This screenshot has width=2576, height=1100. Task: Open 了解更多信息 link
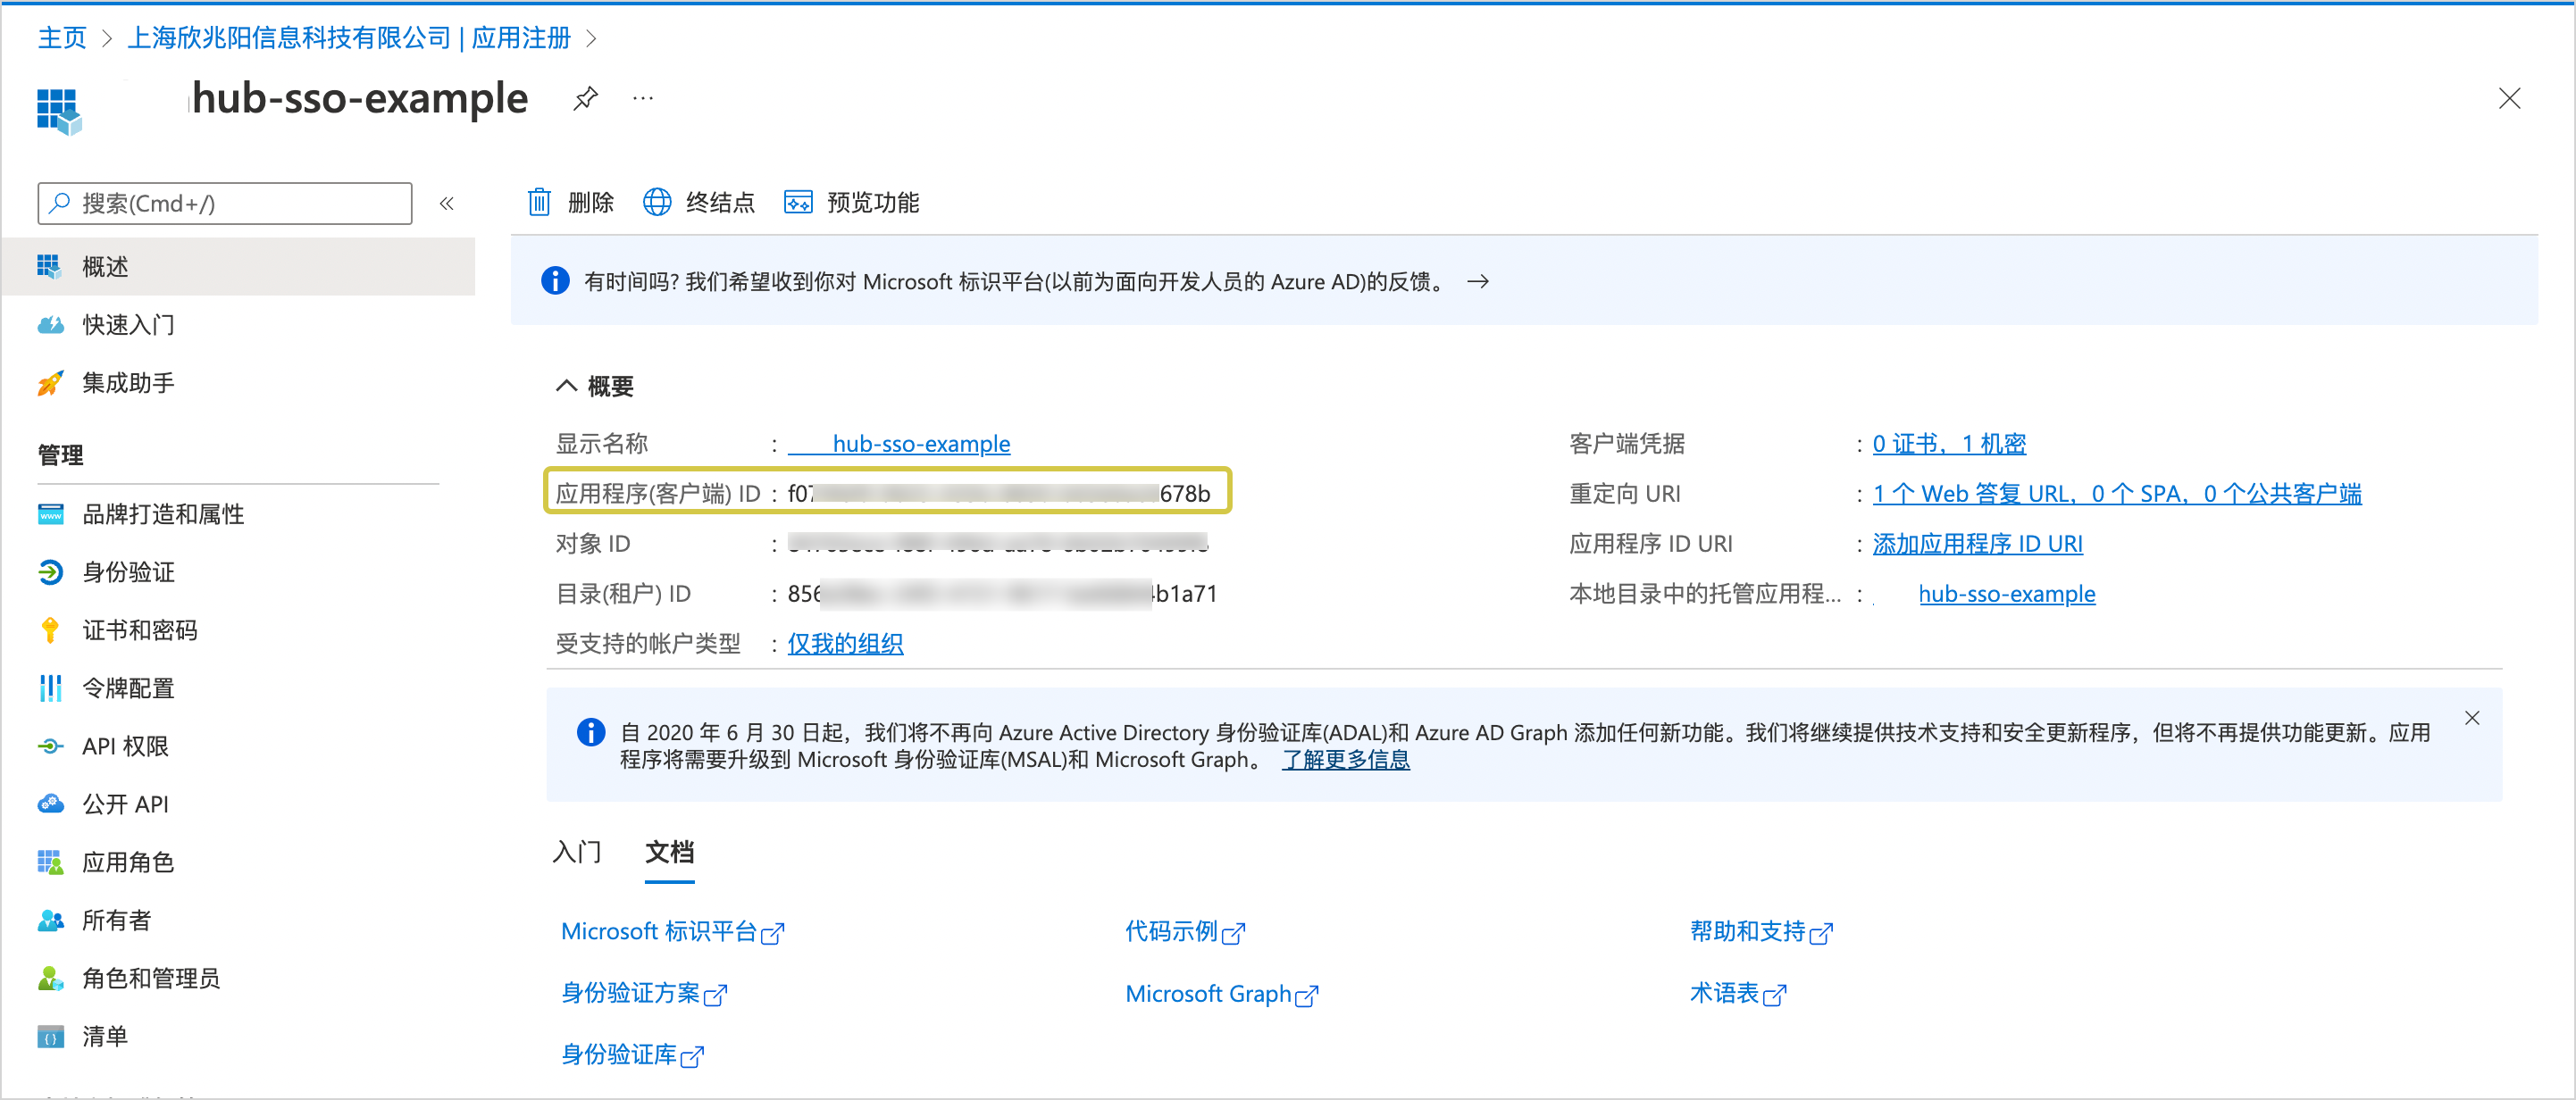pyautogui.click(x=1346, y=760)
